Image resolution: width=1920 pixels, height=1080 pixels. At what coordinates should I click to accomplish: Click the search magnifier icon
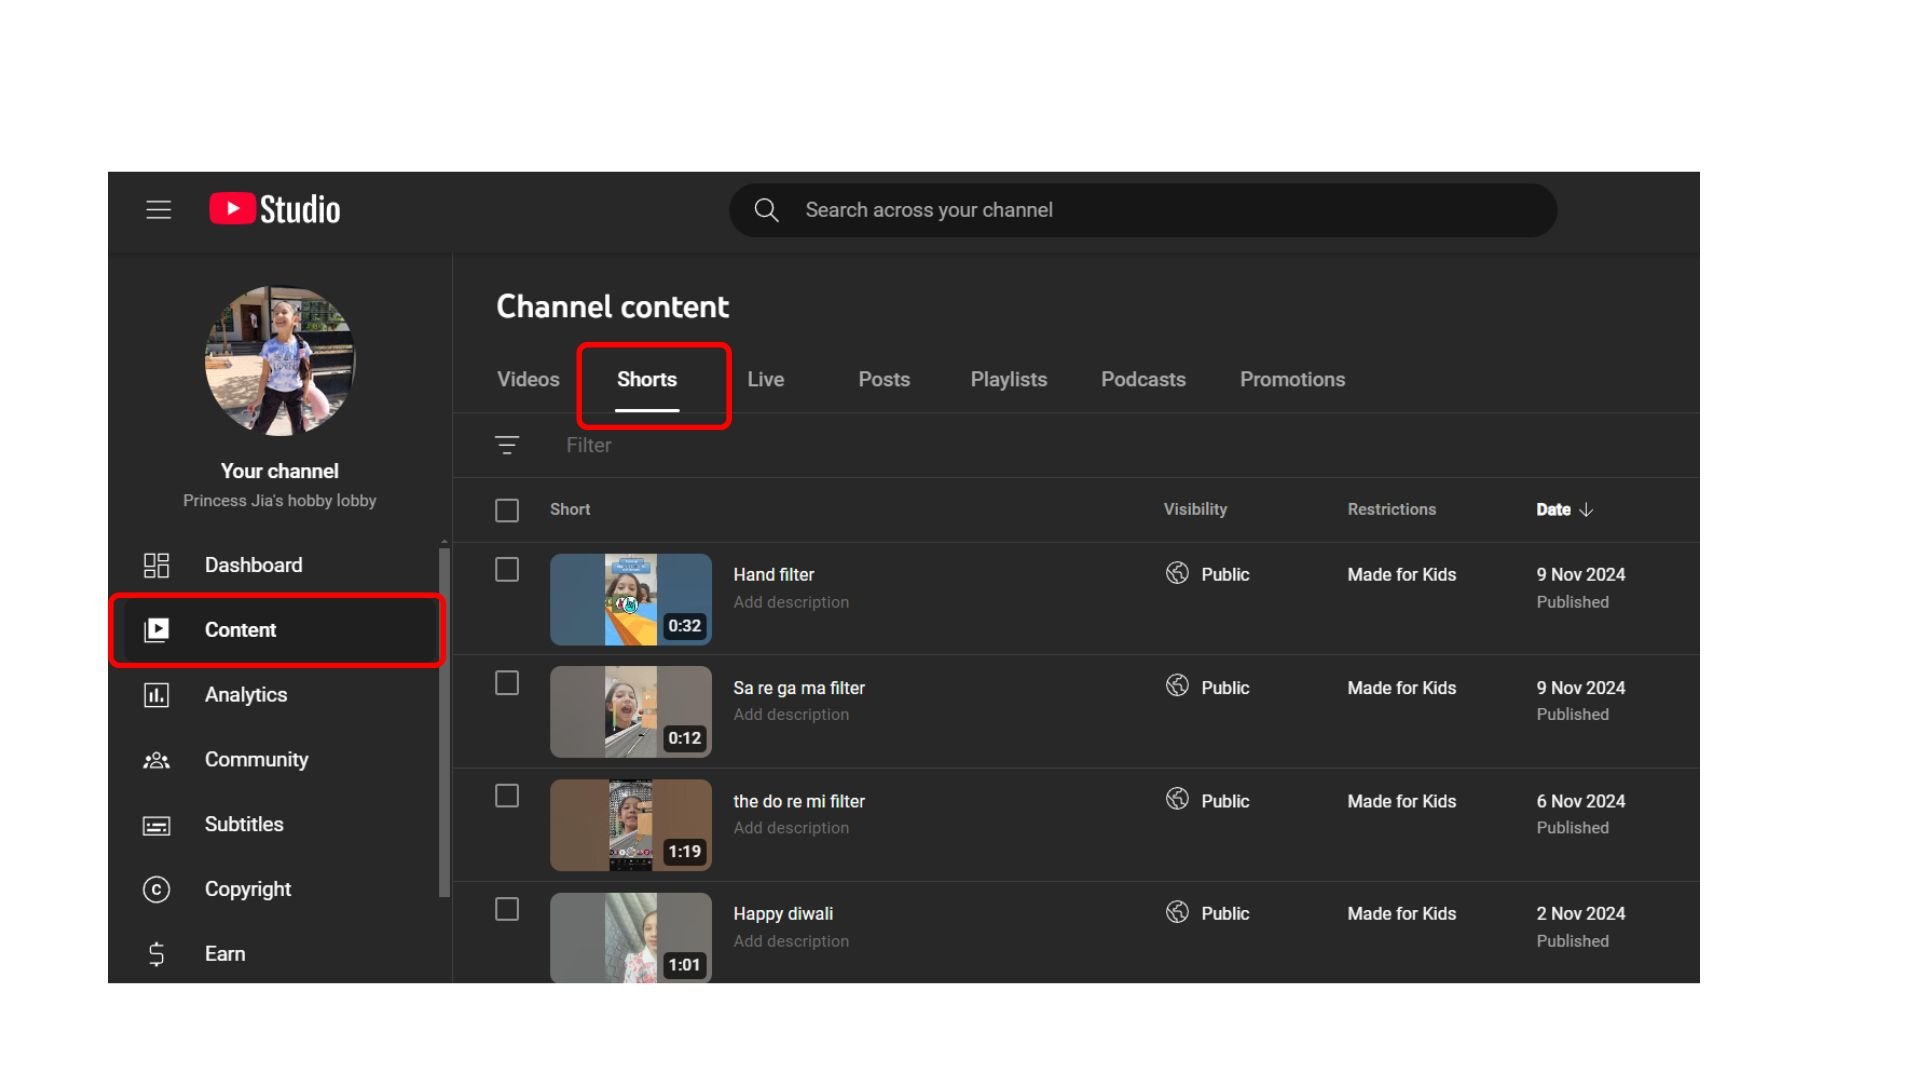[766, 210]
